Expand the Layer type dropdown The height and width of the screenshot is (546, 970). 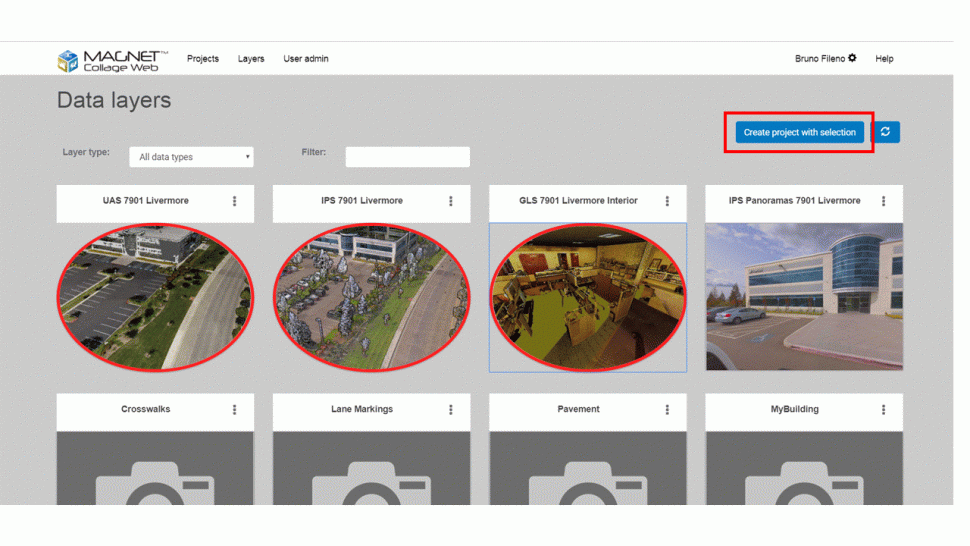(x=191, y=157)
